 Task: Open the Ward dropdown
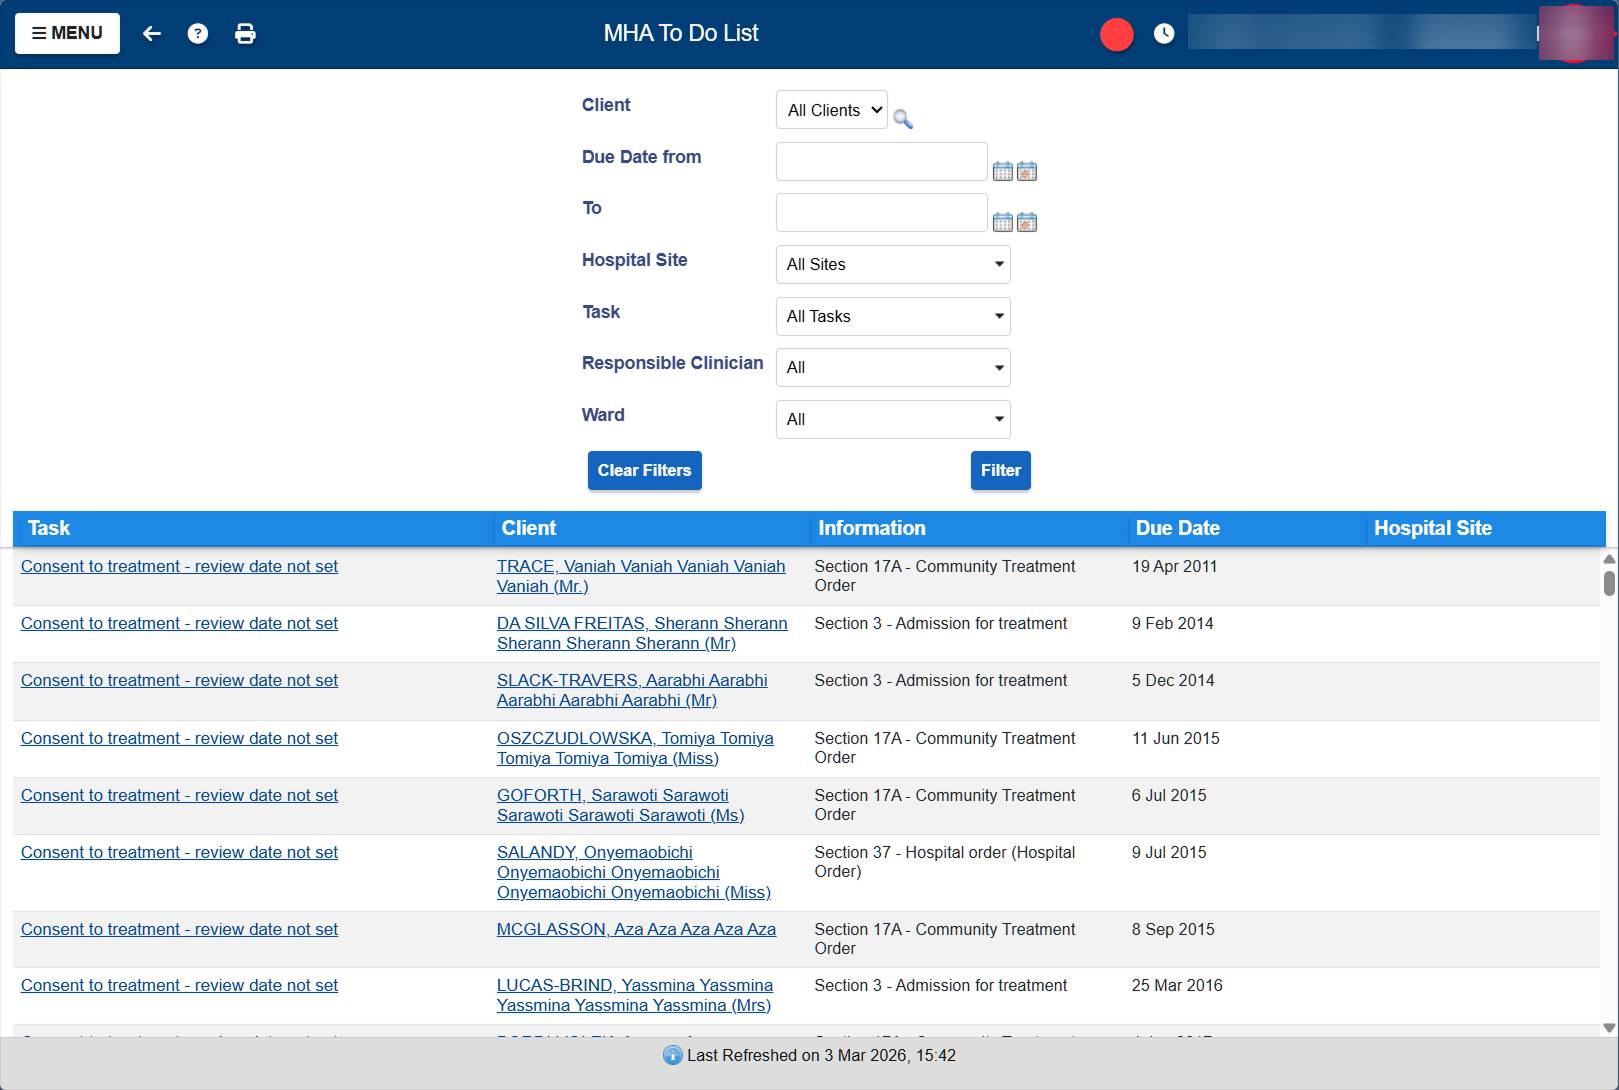point(893,419)
